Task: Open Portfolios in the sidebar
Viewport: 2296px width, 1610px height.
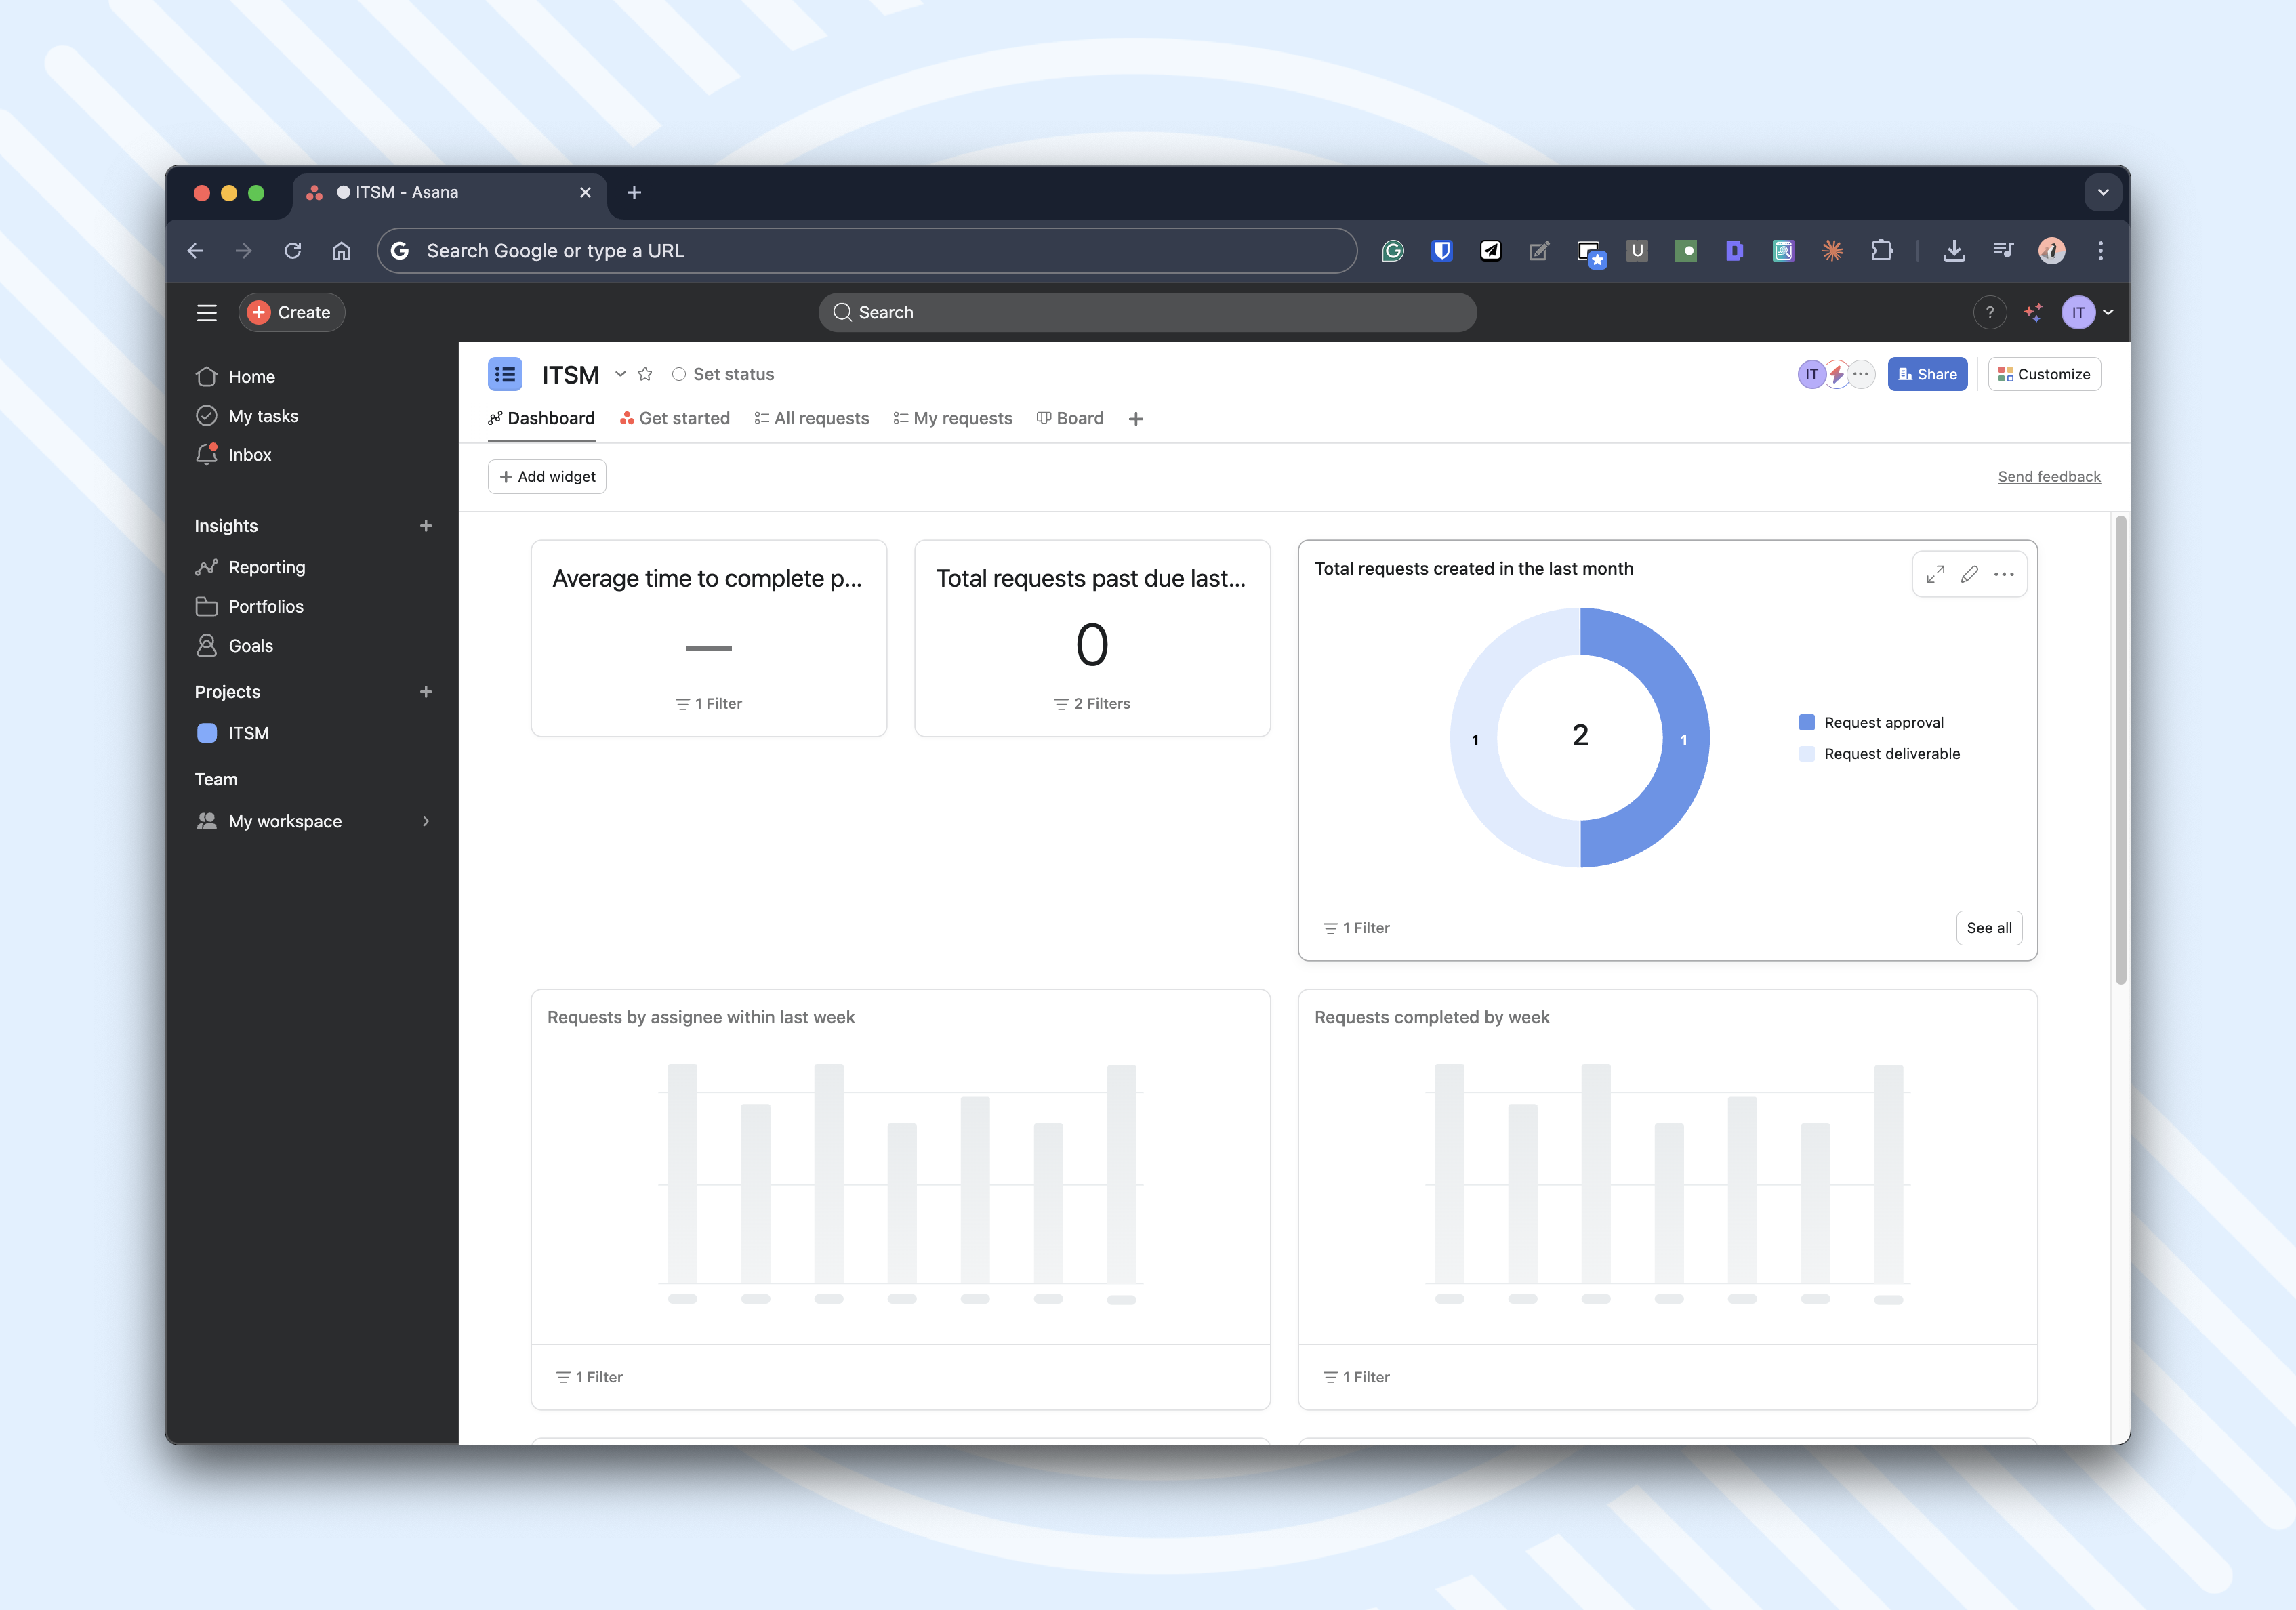Action: 265,606
